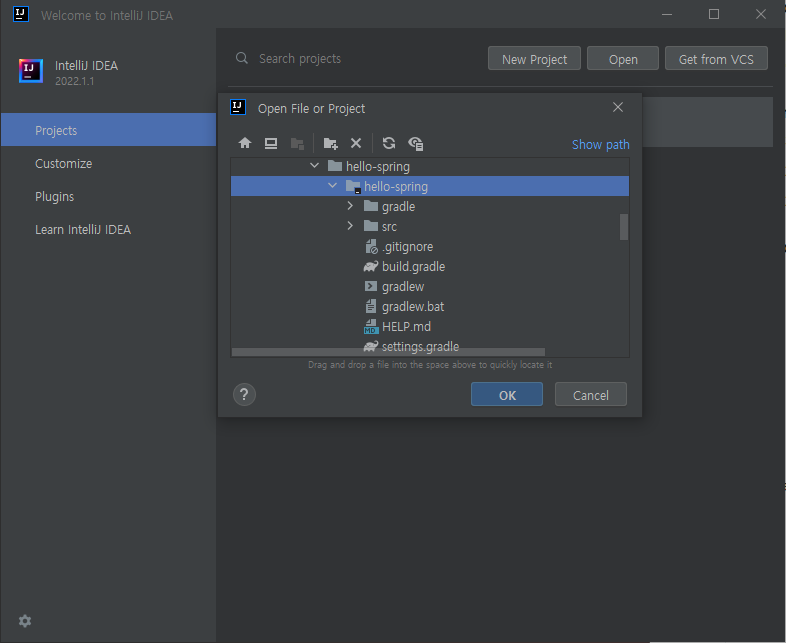Click the project directory toolbar icon

pos(297,143)
